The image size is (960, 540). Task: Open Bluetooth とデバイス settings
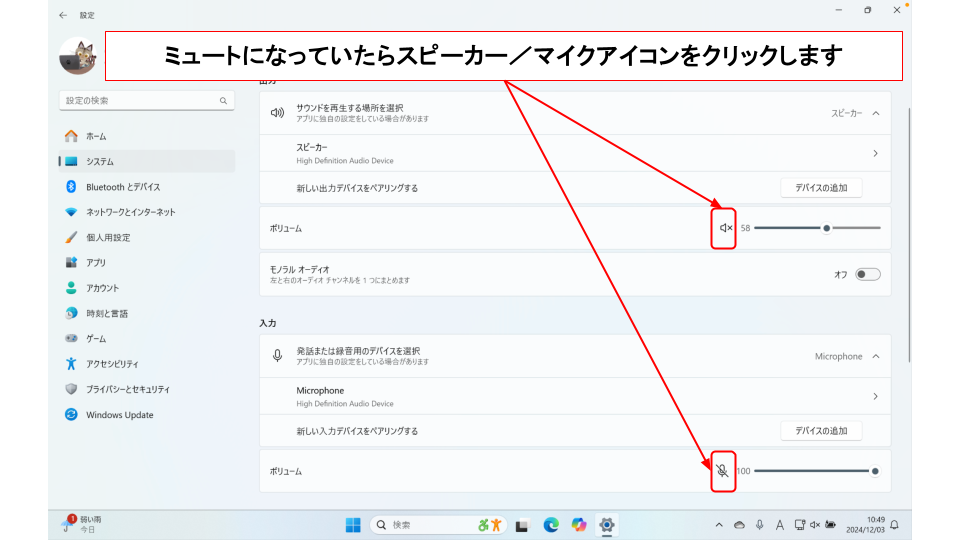click(122, 187)
